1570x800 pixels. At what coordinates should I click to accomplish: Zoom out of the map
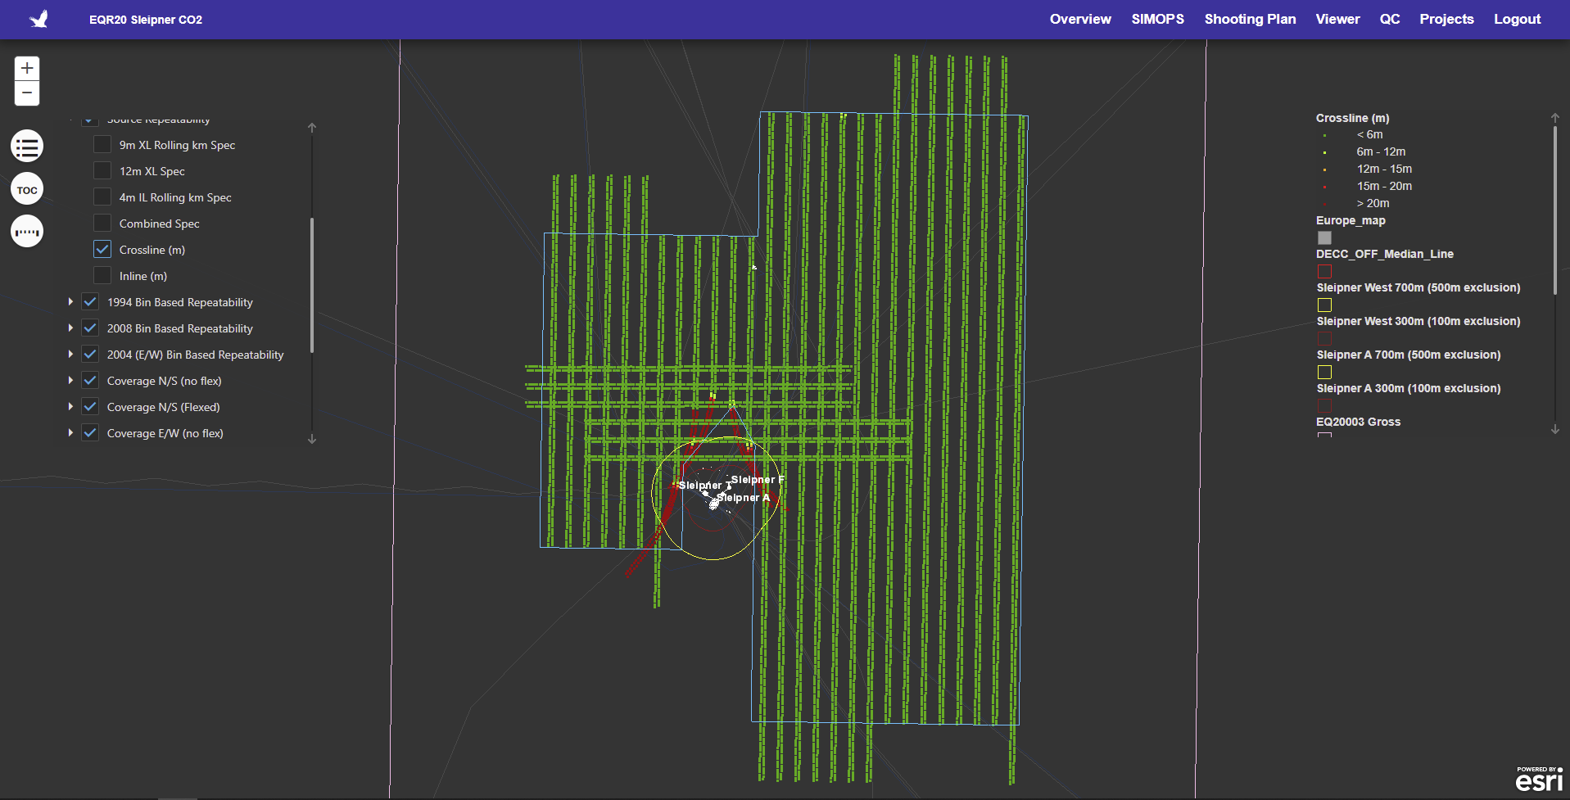(27, 94)
